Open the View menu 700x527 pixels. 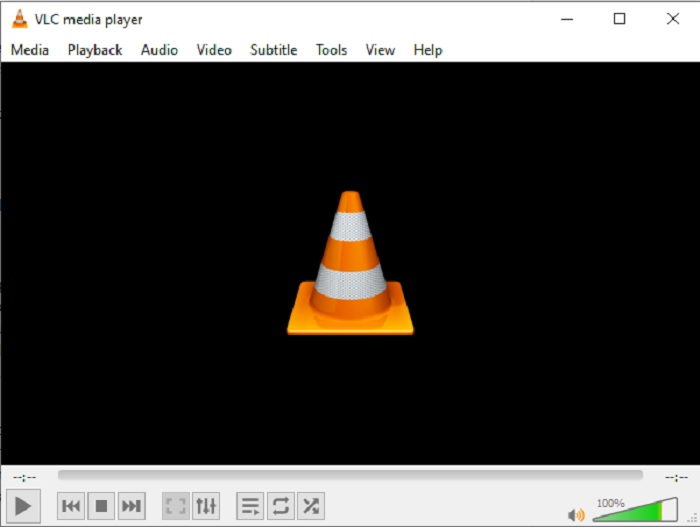pyautogui.click(x=380, y=50)
